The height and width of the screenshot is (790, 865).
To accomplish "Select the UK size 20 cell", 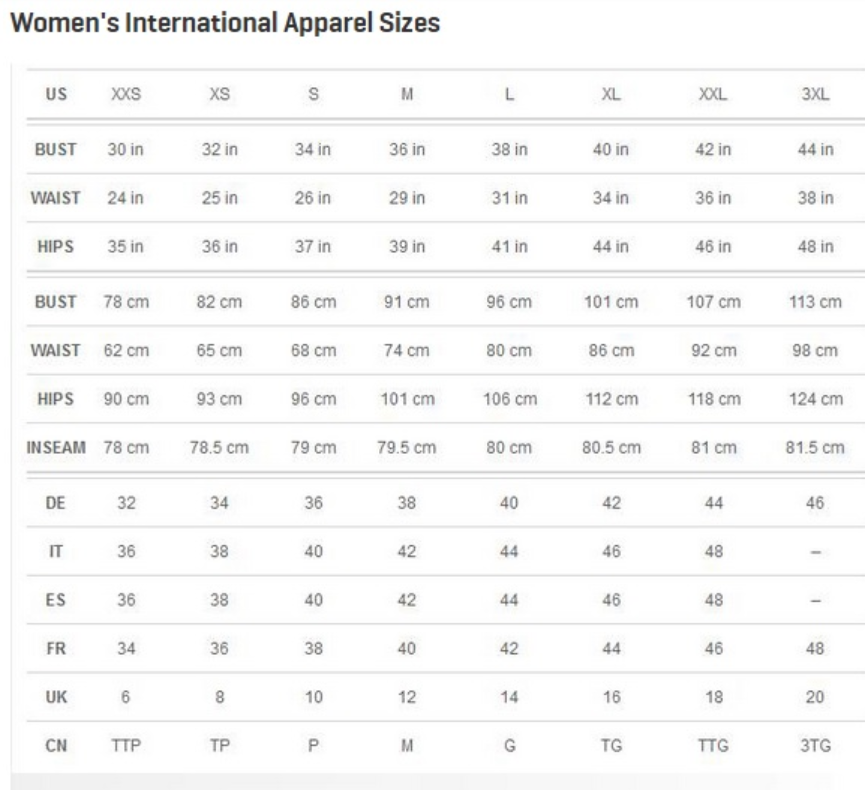I will click(815, 697).
